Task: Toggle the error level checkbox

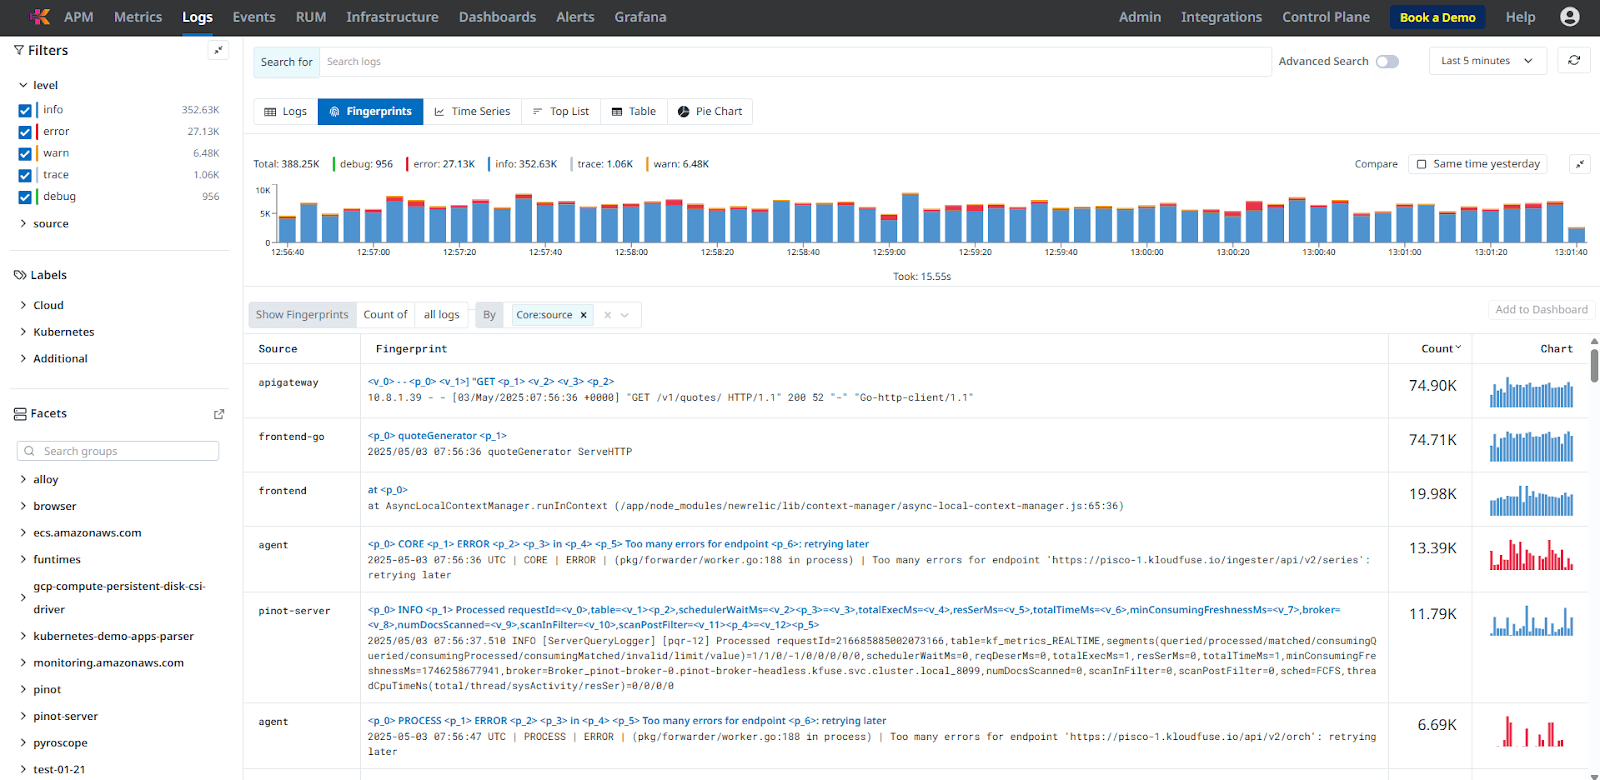Action: (x=25, y=132)
